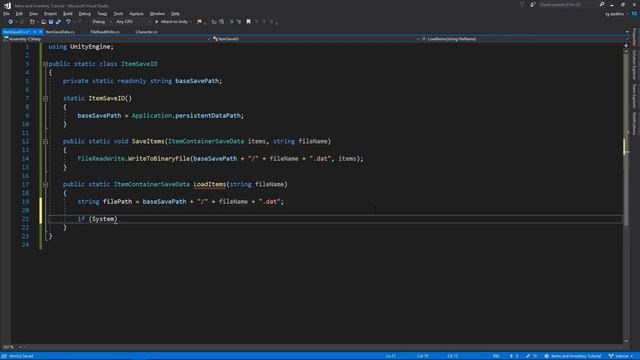The width and height of the screenshot is (640, 360).
Task: Open the Analyze menu
Action: point(136,14)
